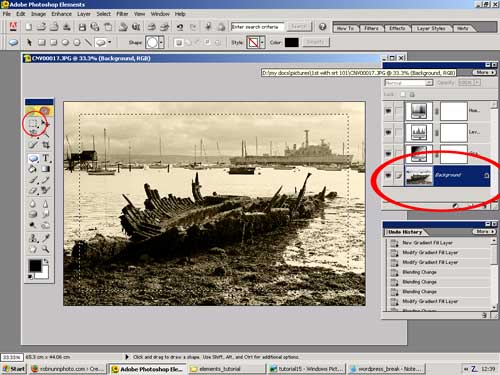Select the Rectangular Marquee tool
The width and height of the screenshot is (500, 375).
click(x=33, y=123)
